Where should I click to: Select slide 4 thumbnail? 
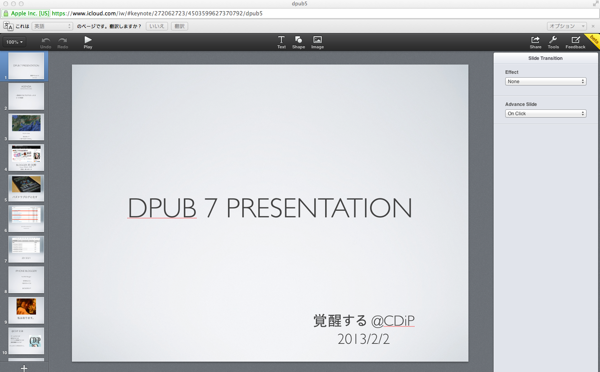tap(26, 158)
